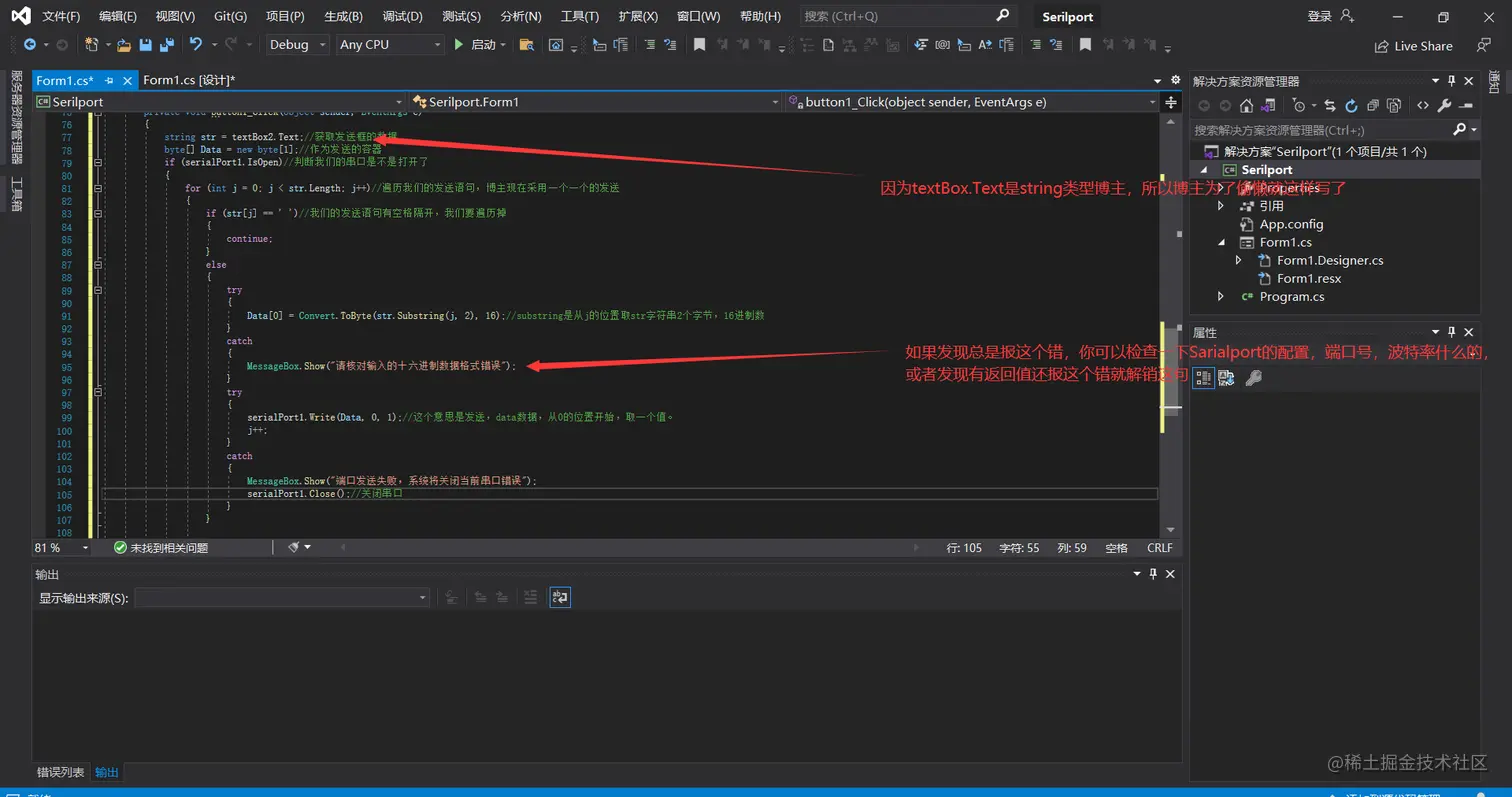This screenshot has width=1512, height=797.
Task: Undo the last edit via toolbar arrow
Action: point(195,45)
